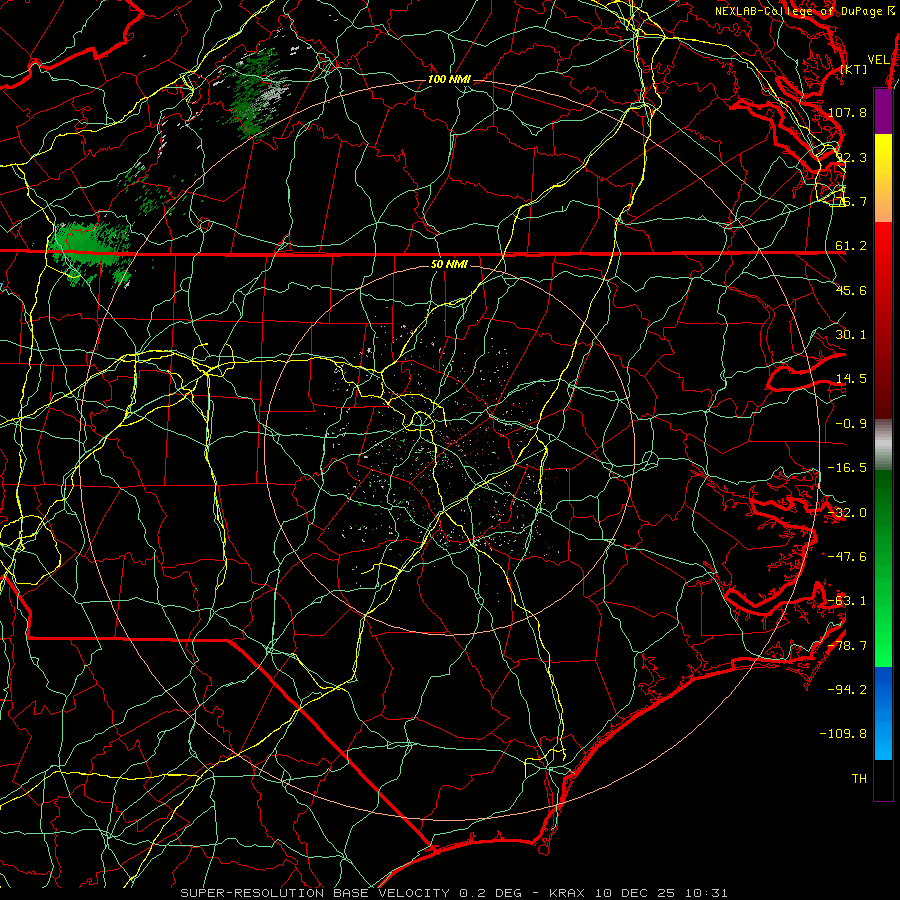
Task: Select the -109.8 value on velocity scale
Action: [844, 734]
